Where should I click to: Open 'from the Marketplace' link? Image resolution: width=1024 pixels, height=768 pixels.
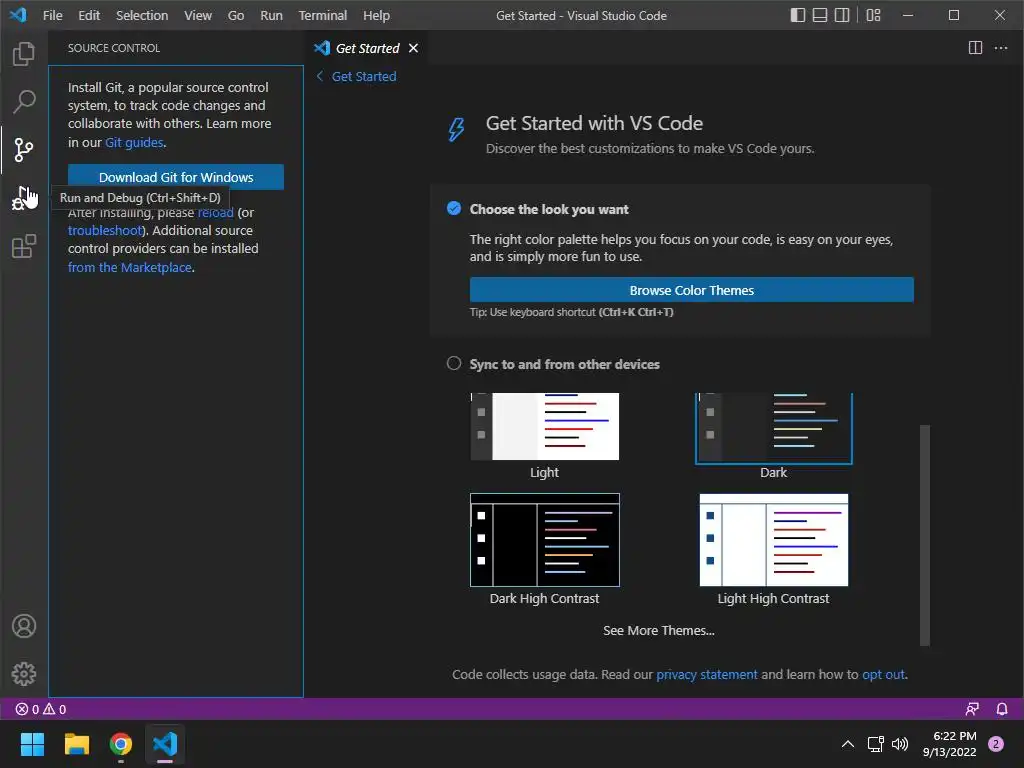pos(130,267)
